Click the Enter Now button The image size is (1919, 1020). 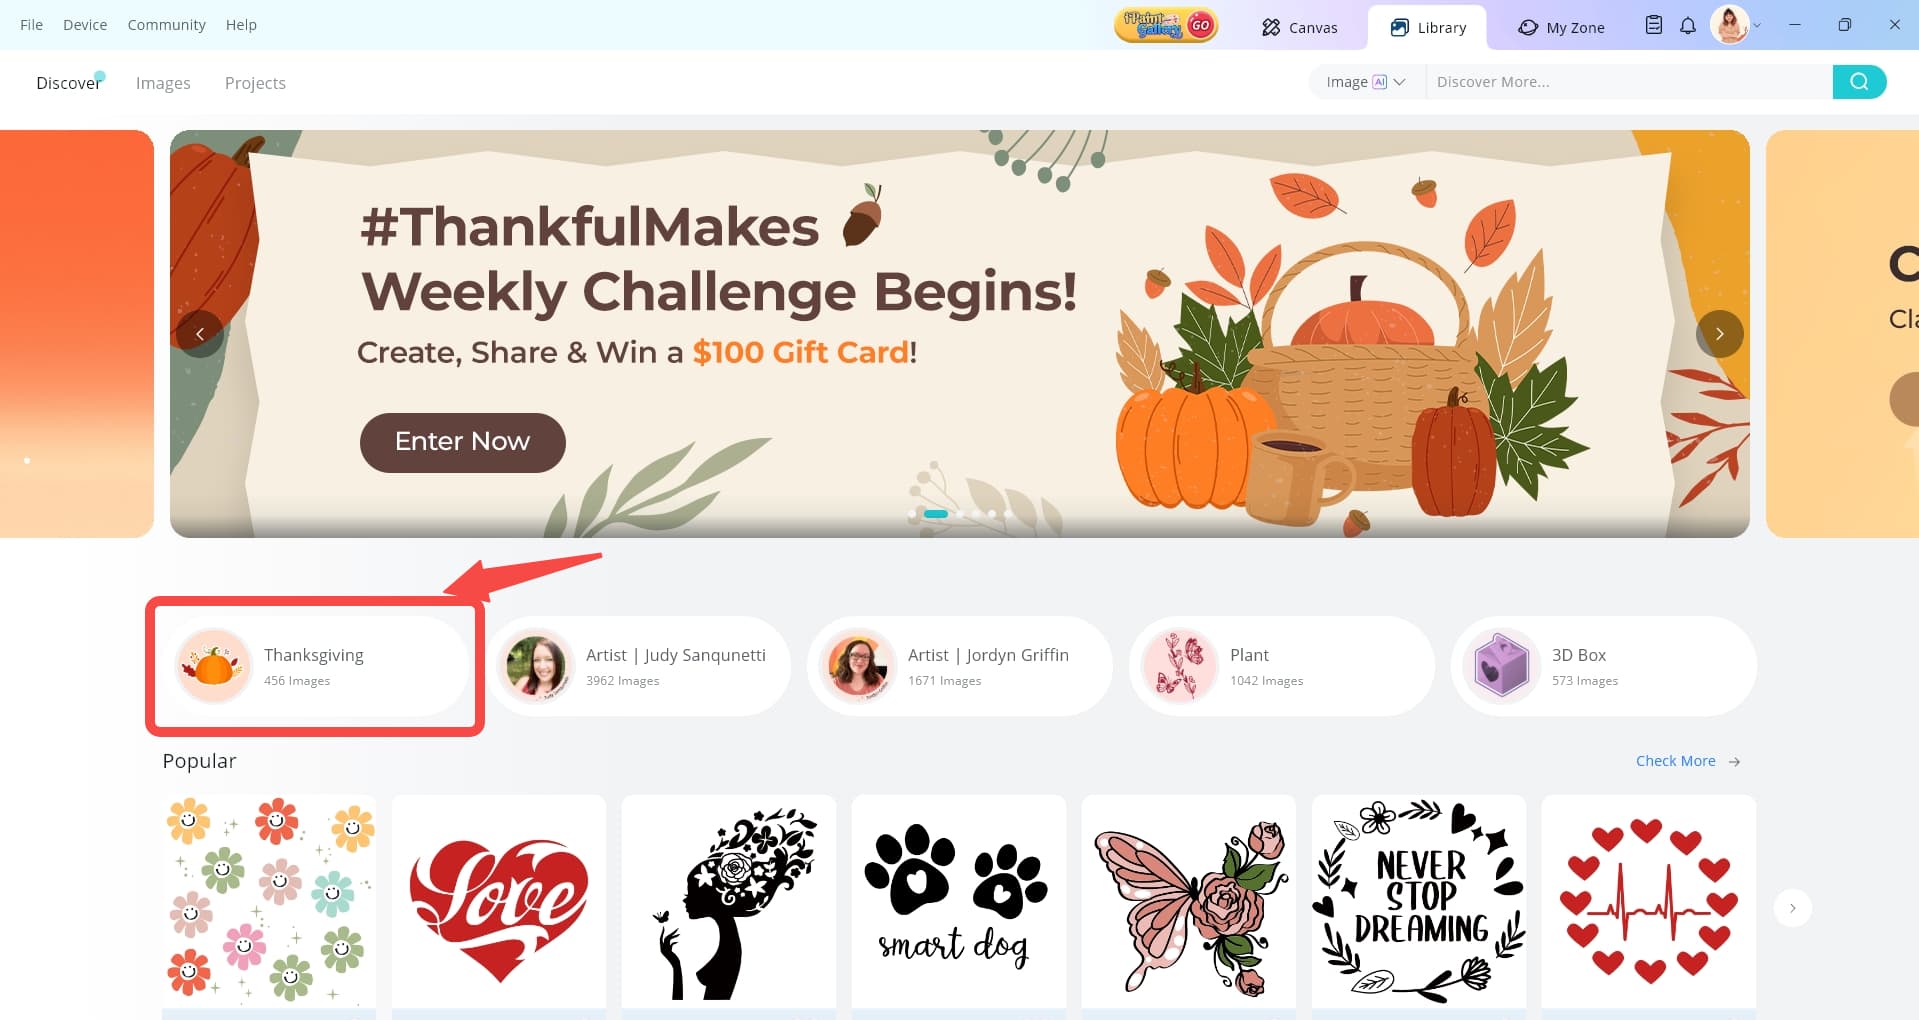pyautogui.click(x=463, y=442)
